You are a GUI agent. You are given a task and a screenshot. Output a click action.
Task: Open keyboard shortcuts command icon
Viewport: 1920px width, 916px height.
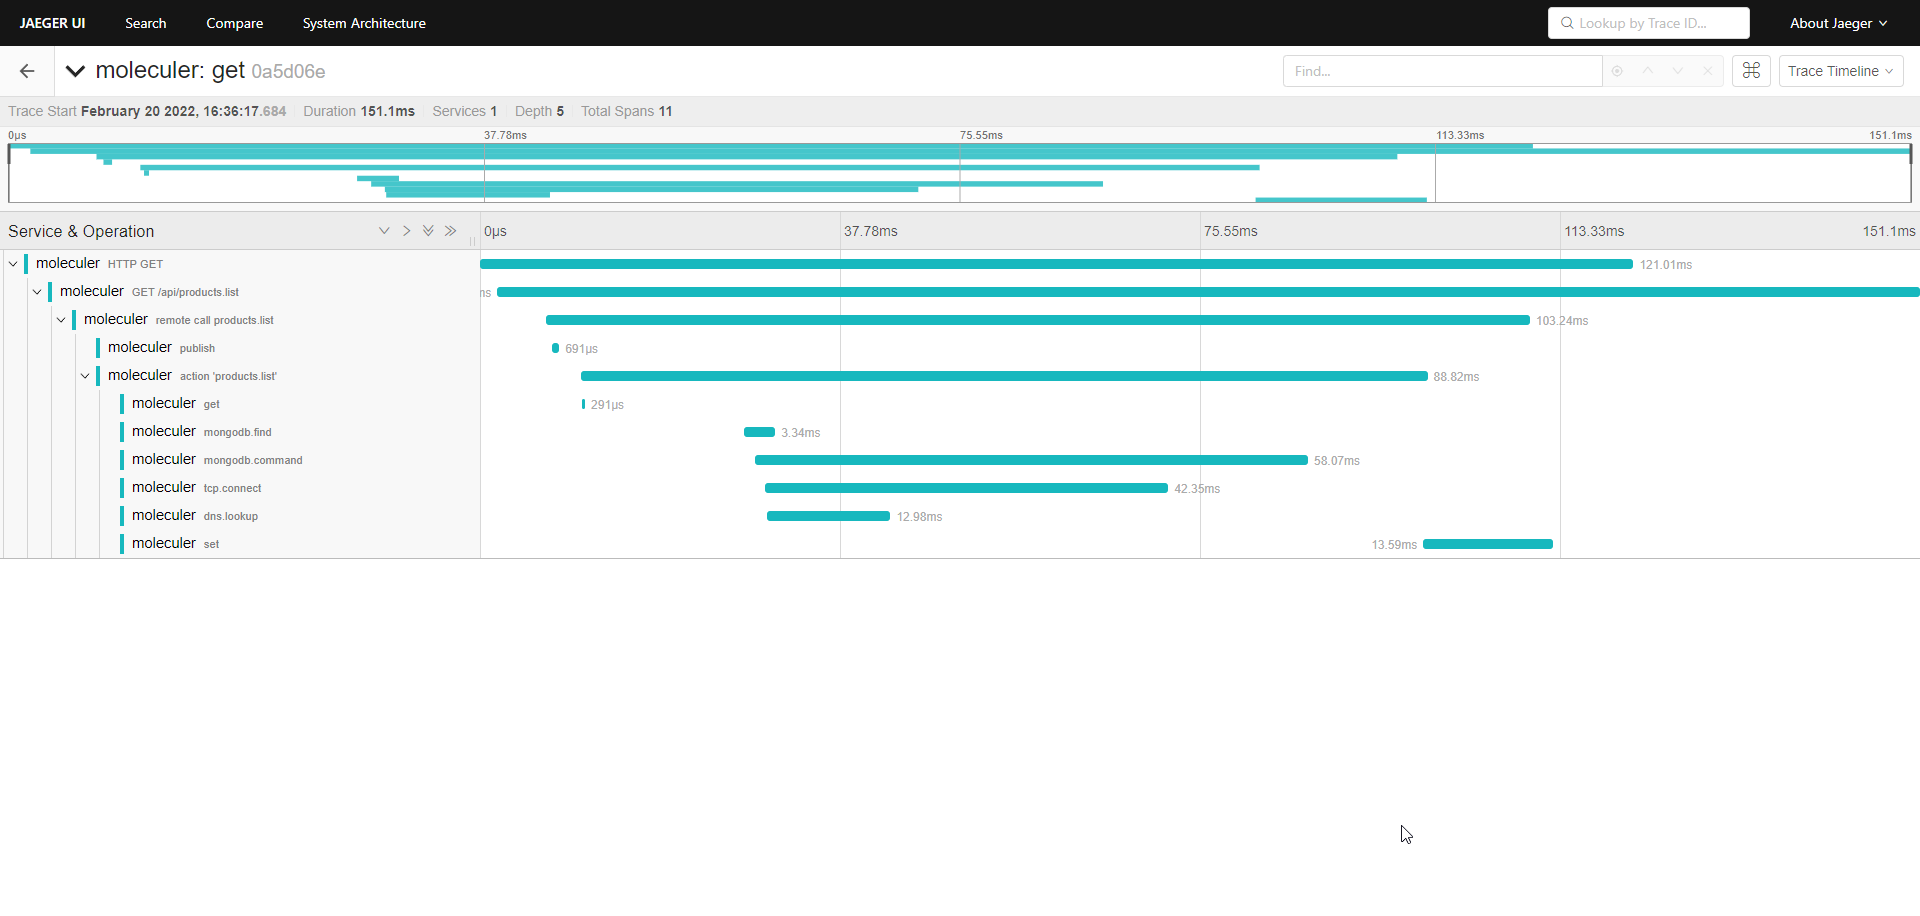[1751, 71]
